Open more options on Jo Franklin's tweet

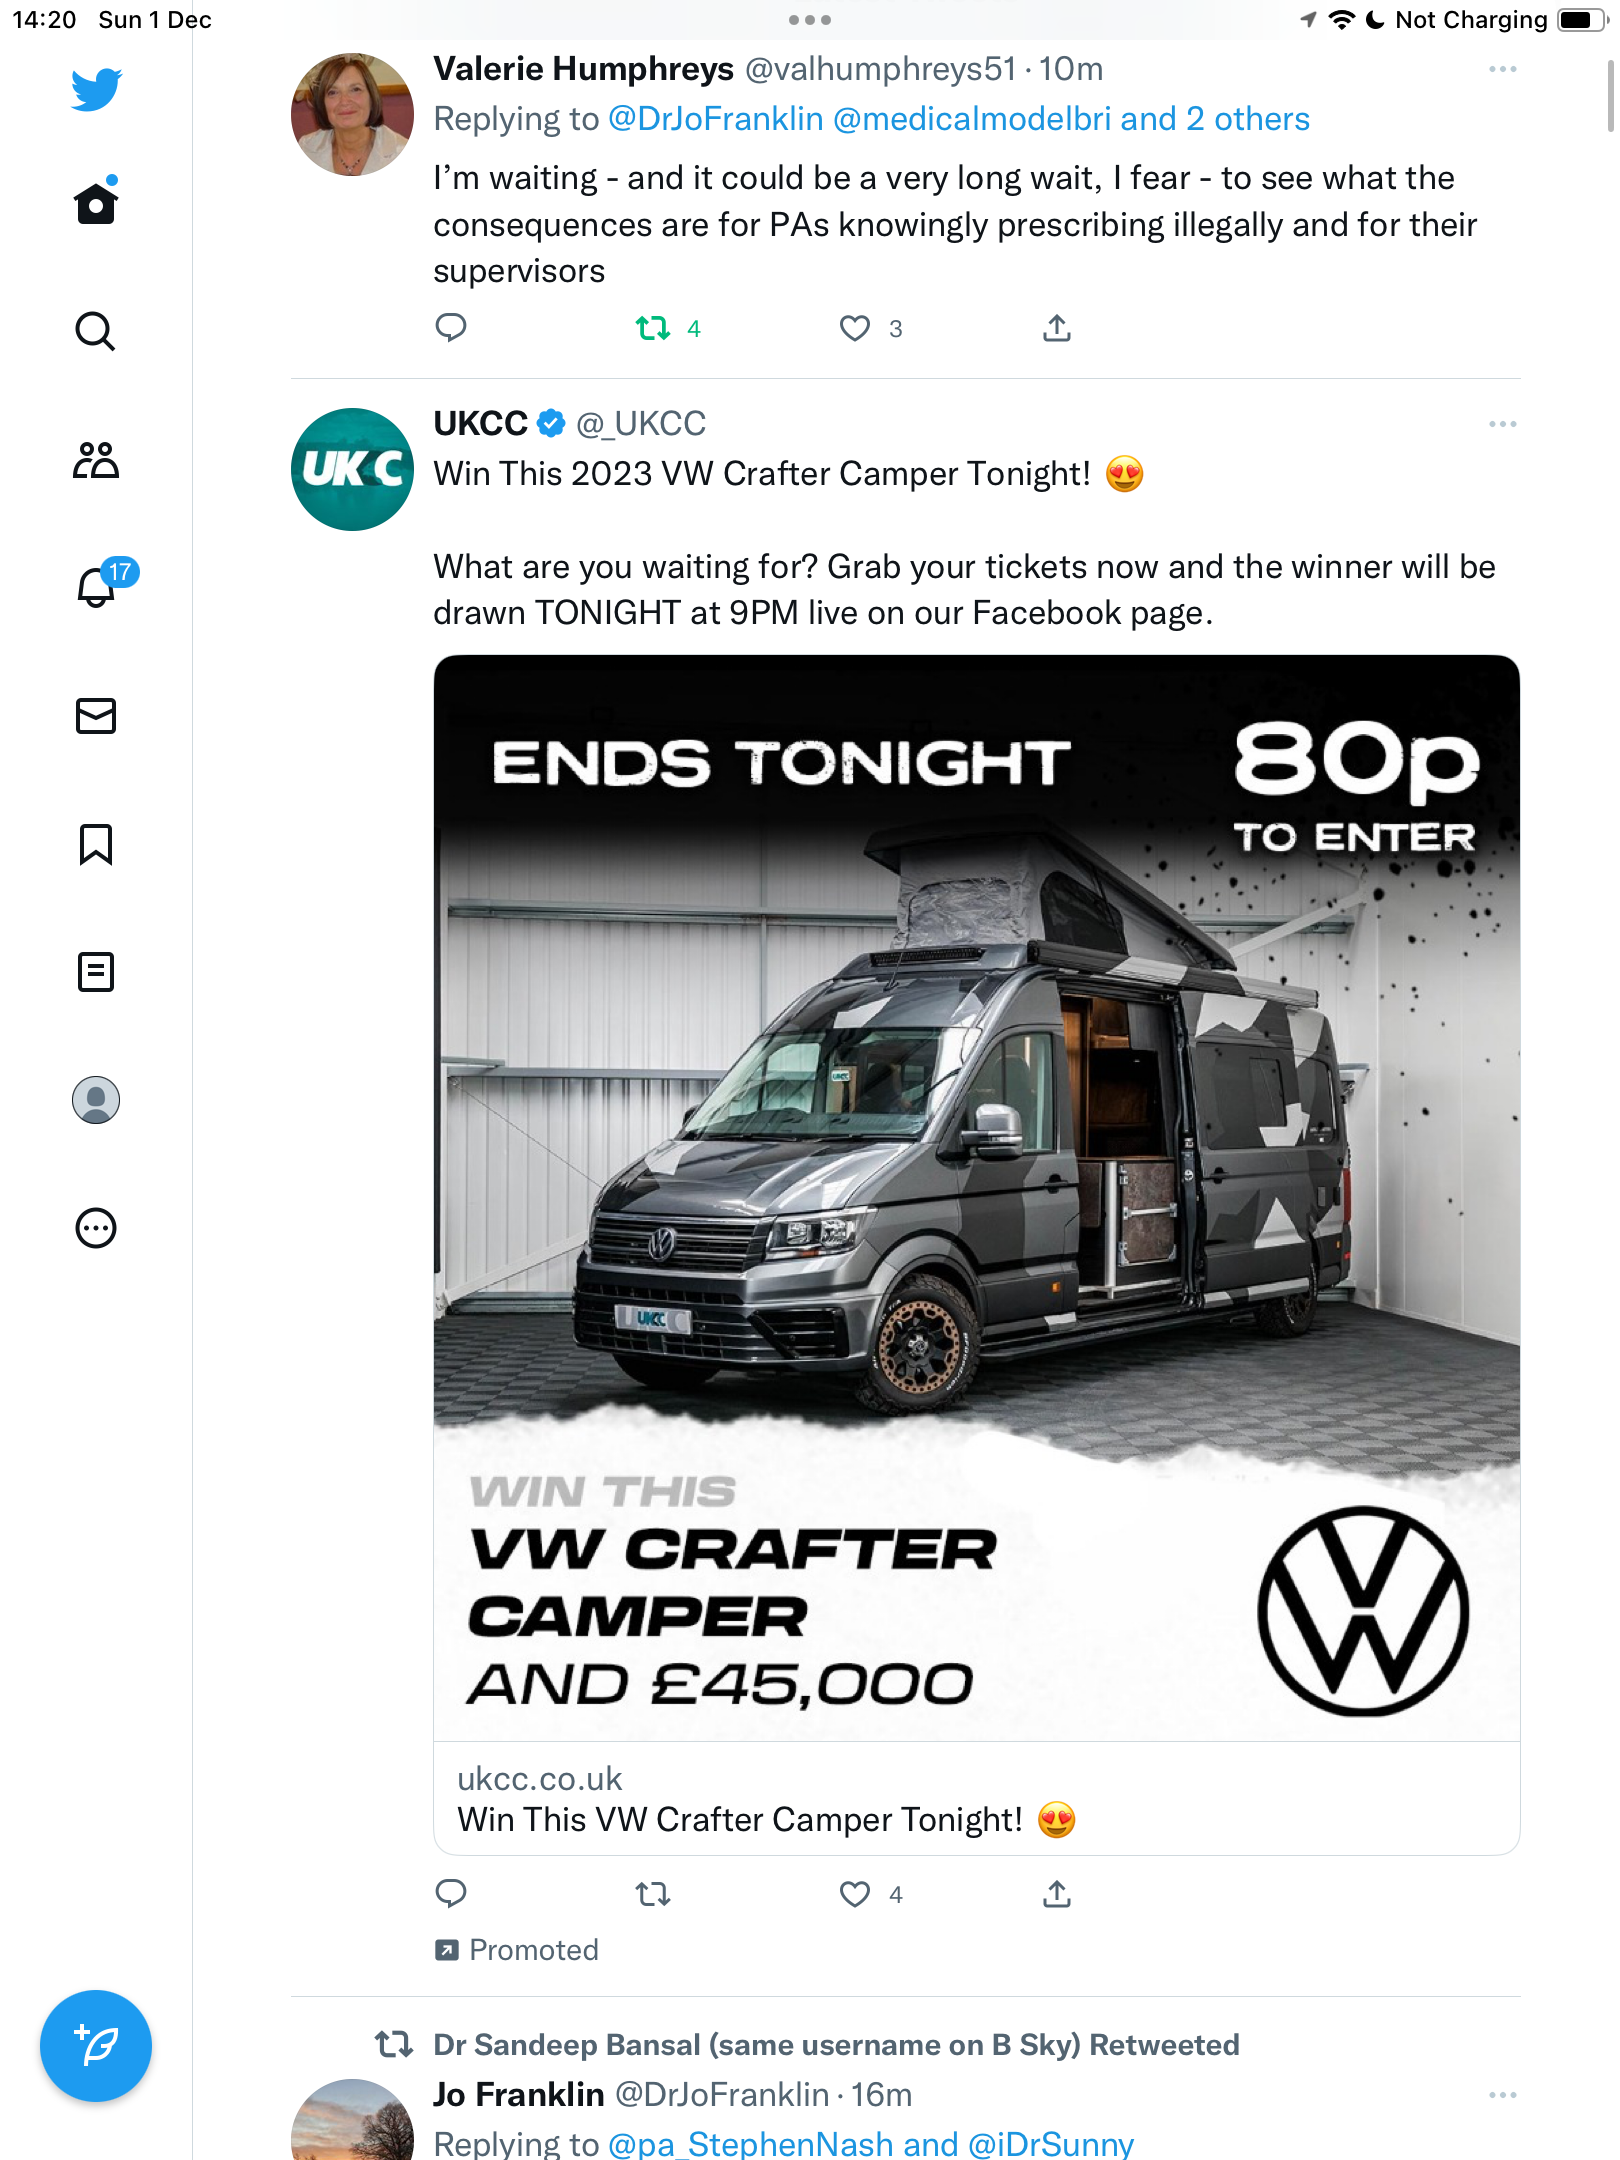tap(1502, 2094)
